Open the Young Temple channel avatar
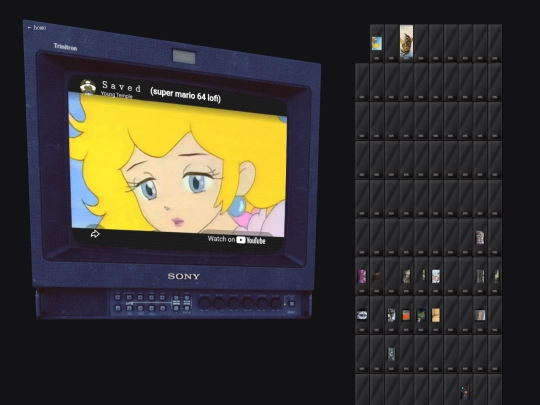The image size is (540, 405). [x=88, y=87]
